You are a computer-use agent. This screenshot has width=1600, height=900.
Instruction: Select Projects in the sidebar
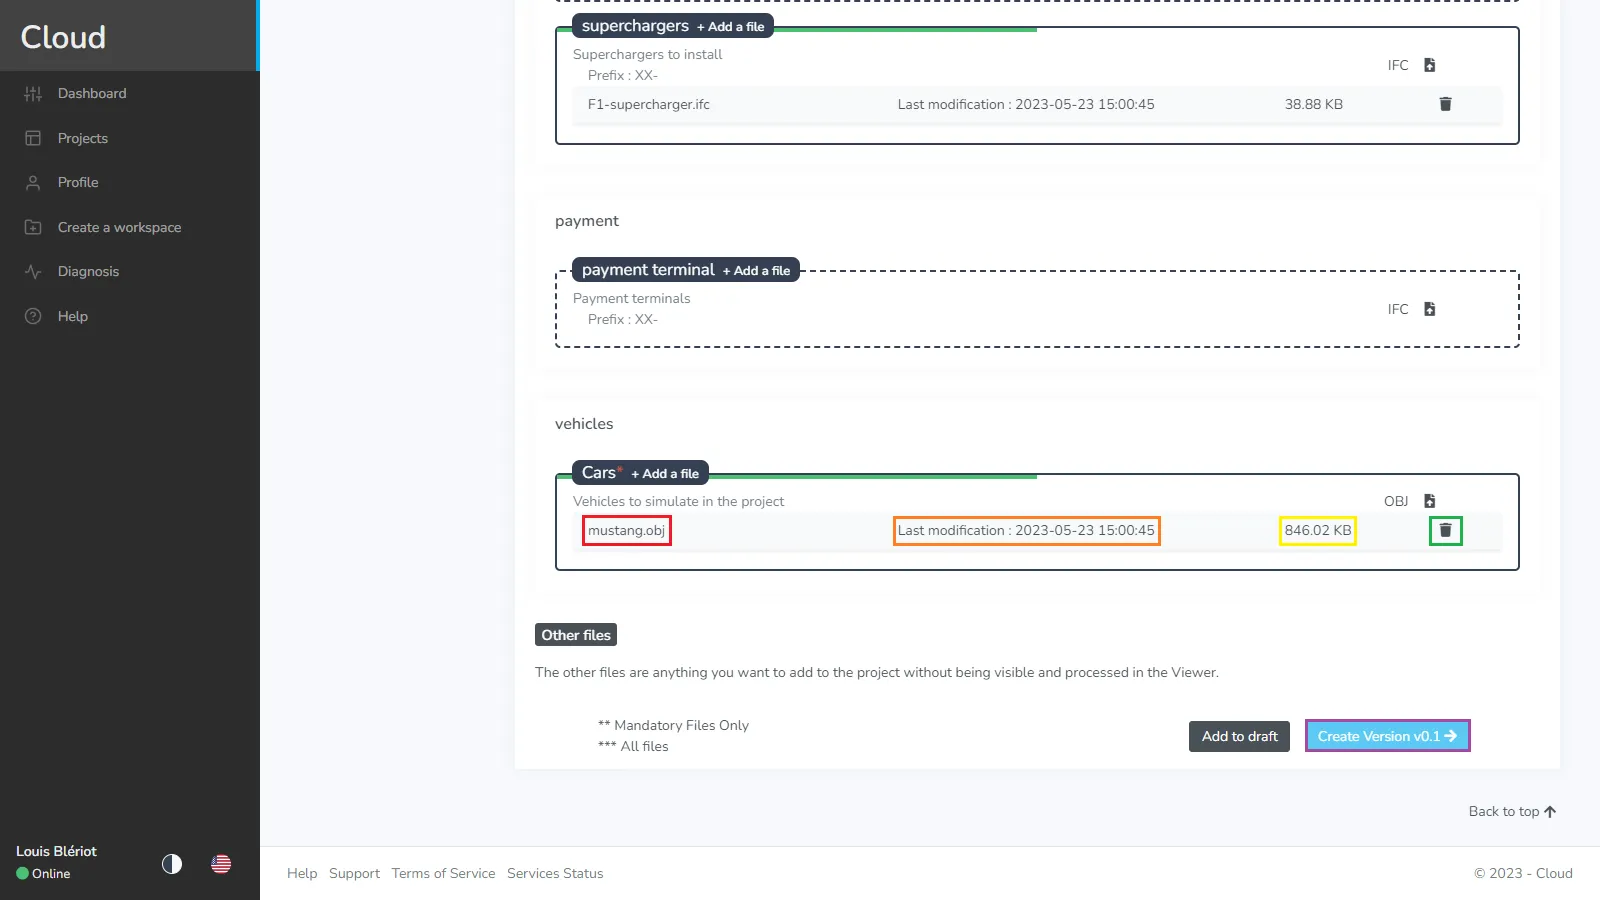pyautogui.click(x=82, y=138)
